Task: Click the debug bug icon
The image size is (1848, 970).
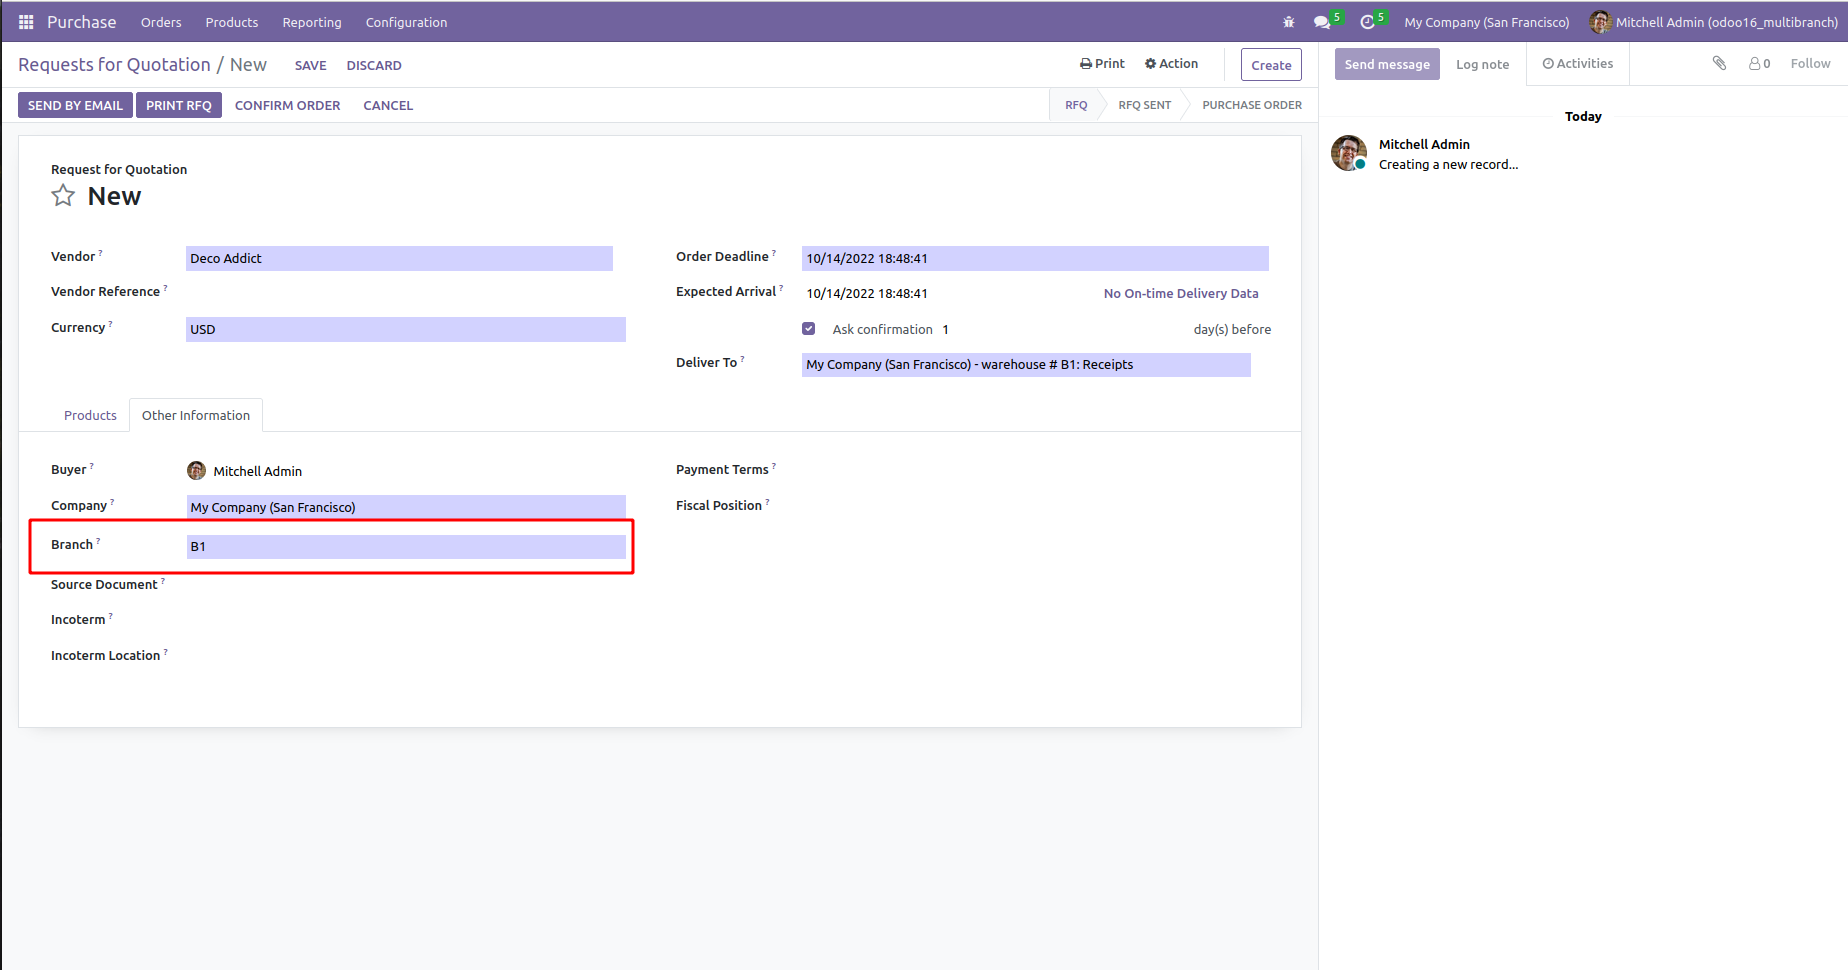Action: tap(1289, 22)
